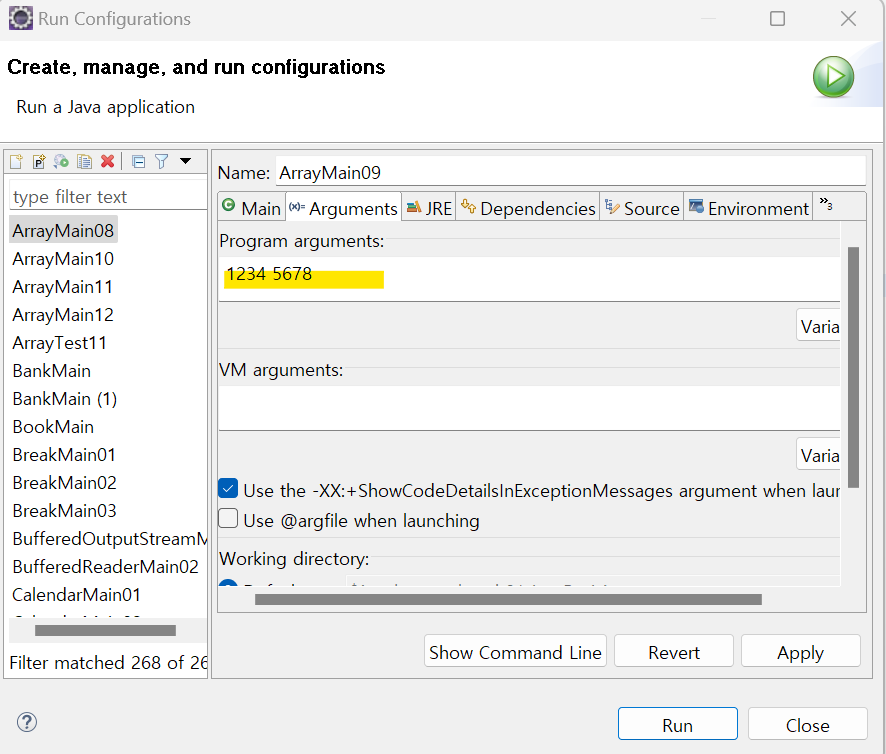886x754 pixels.
Task: Click the Eclipse window icon in title bar
Action: [20, 18]
